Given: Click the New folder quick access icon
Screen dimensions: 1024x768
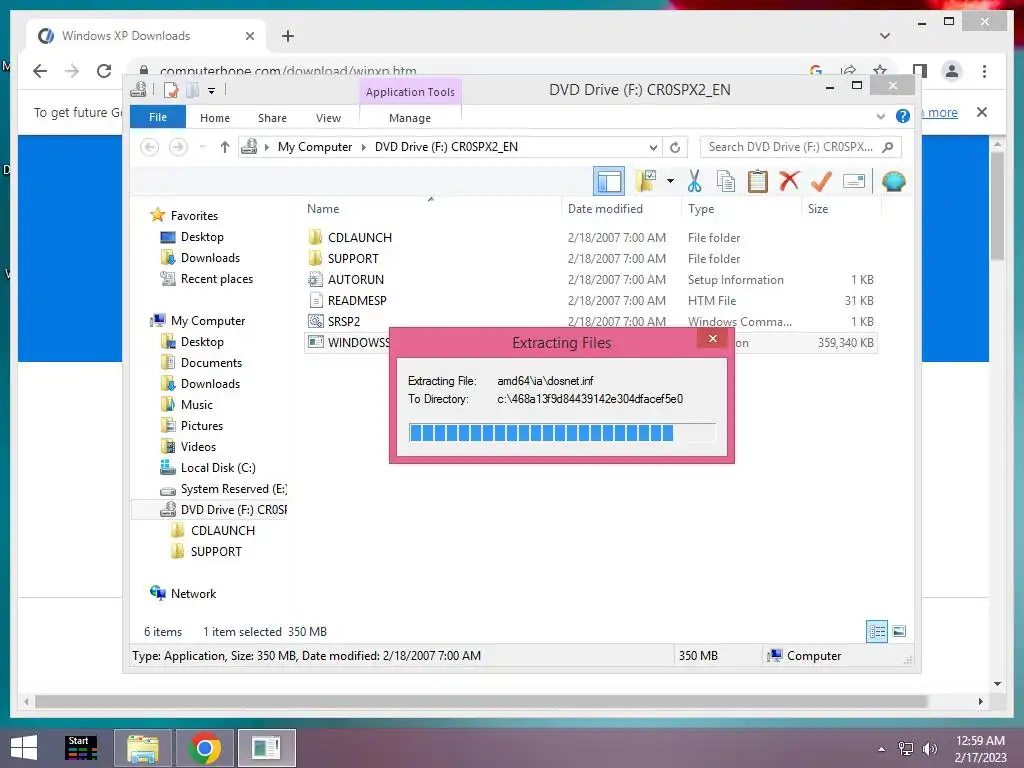Looking at the screenshot, I should [192, 89].
